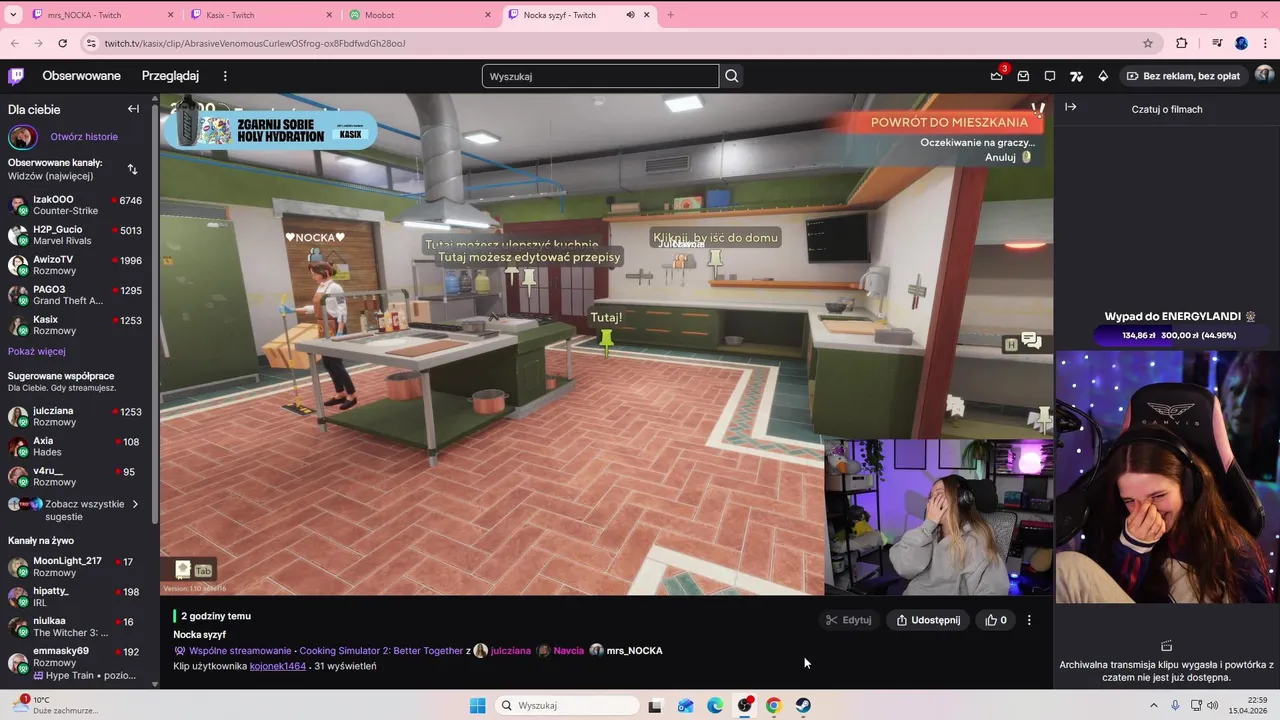Open Steam from taskbar
This screenshot has width=1280, height=720.
(803, 705)
